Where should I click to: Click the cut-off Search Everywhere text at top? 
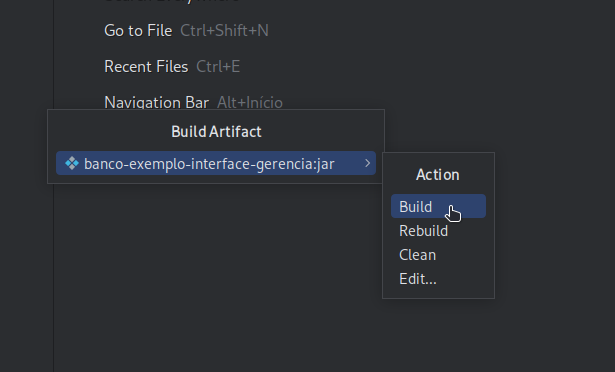(172, 2)
